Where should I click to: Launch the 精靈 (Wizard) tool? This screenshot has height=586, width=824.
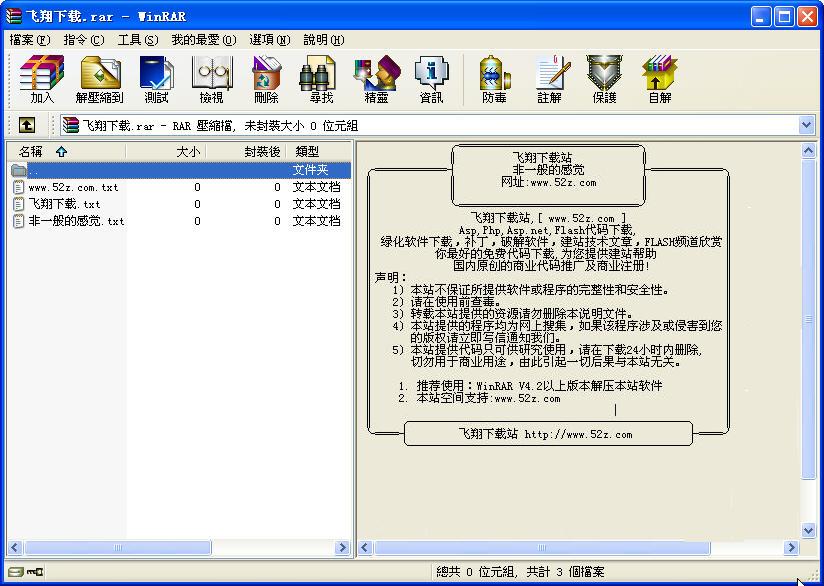[x=376, y=80]
